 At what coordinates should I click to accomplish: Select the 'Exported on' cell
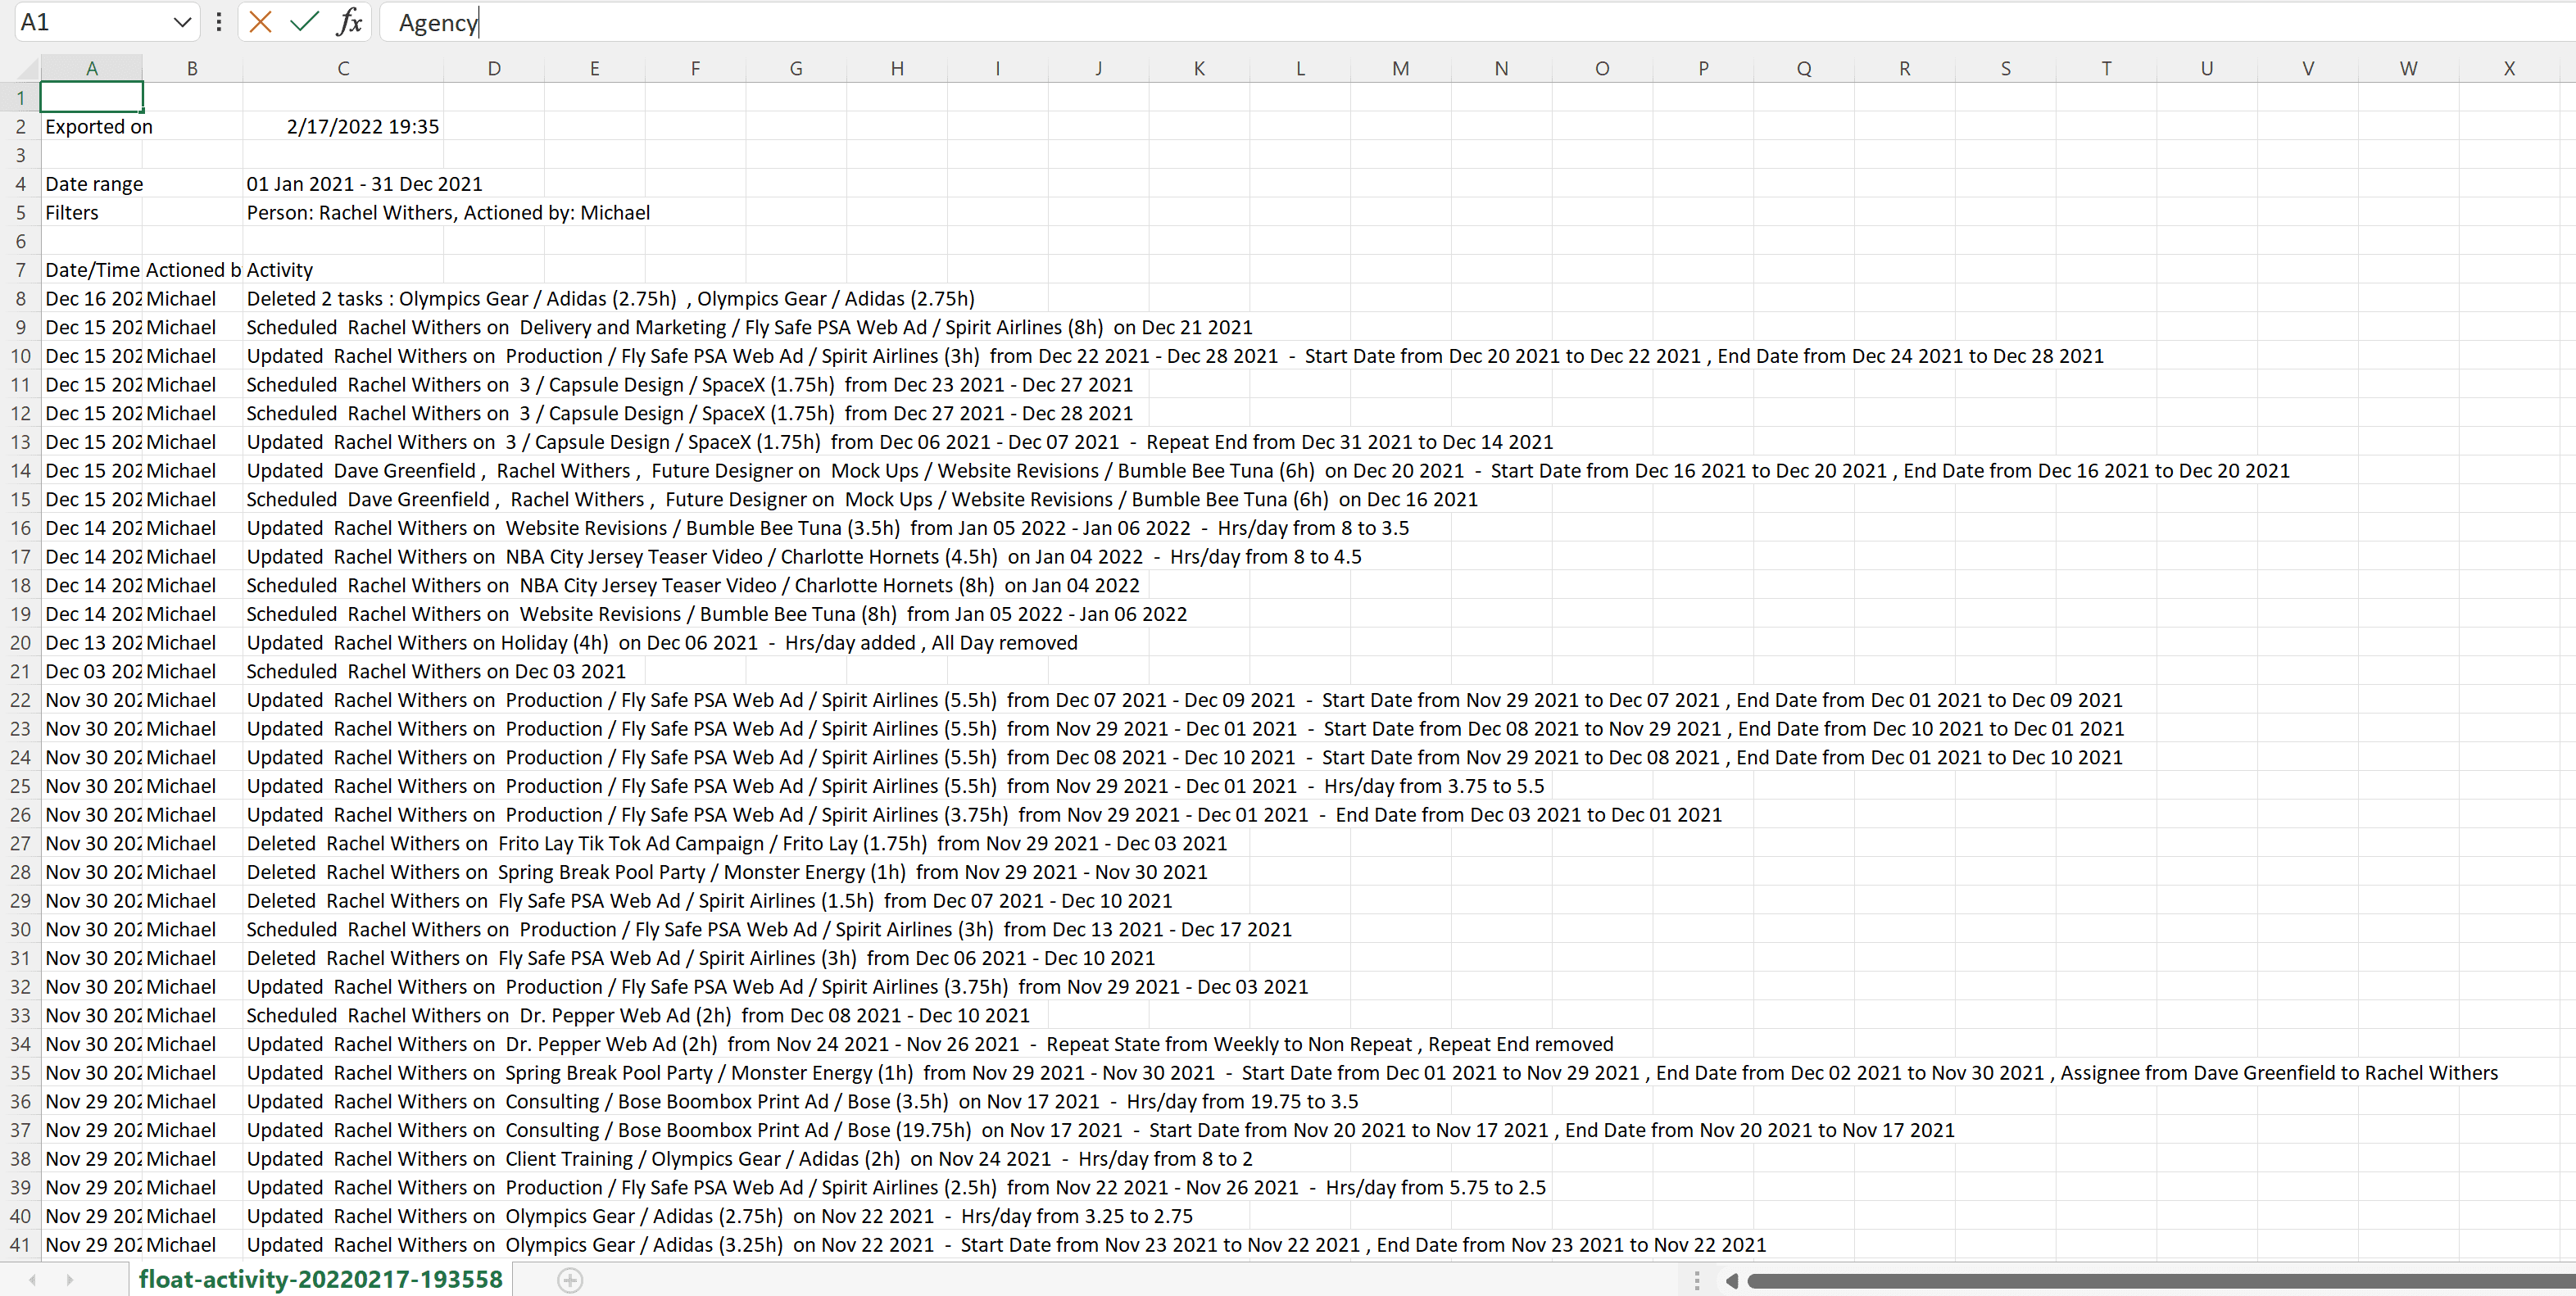pyautogui.click(x=92, y=127)
